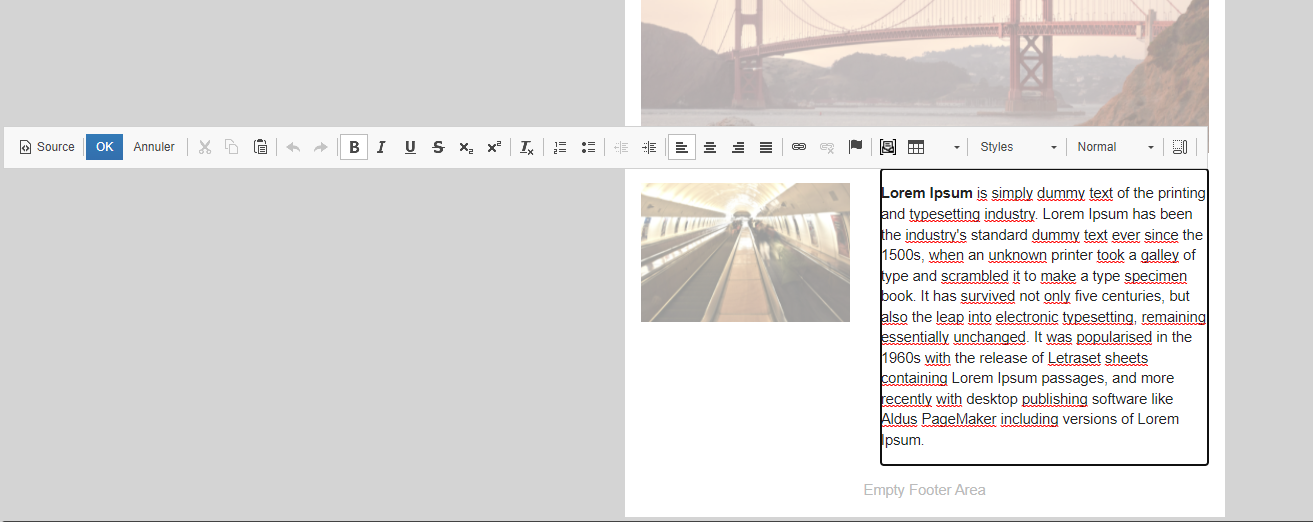The width and height of the screenshot is (1313, 522).
Task: Click the Subscript icon
Action: click(466, 147)
